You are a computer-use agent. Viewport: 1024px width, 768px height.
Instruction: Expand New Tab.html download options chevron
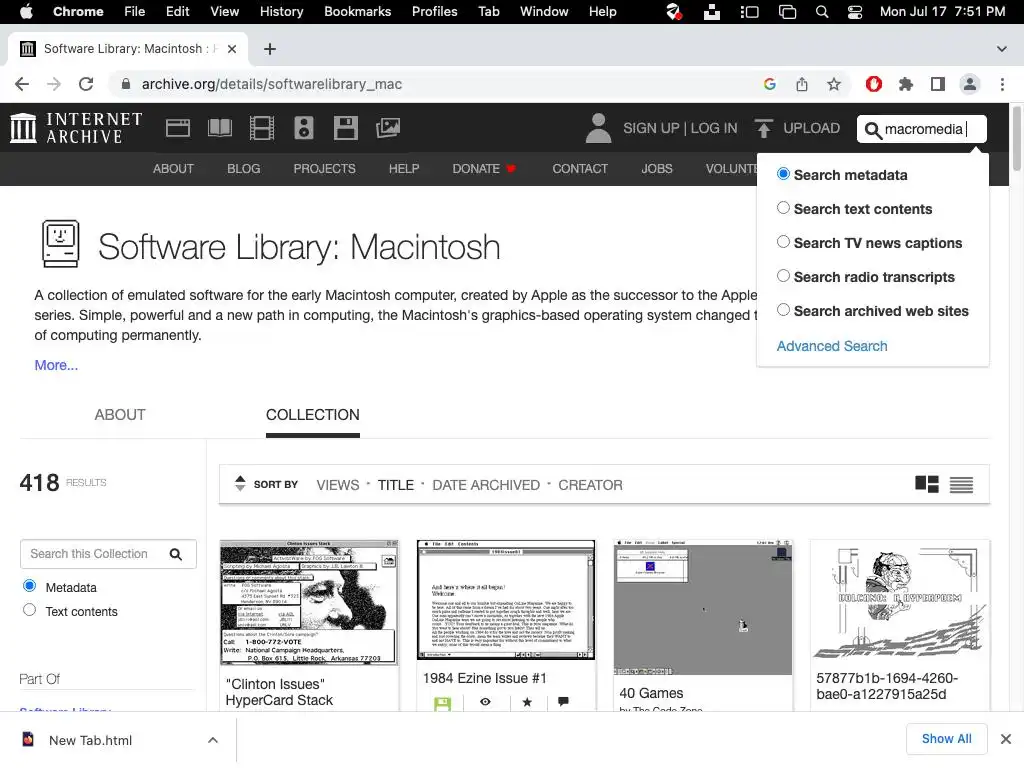(x=213, y=740)
